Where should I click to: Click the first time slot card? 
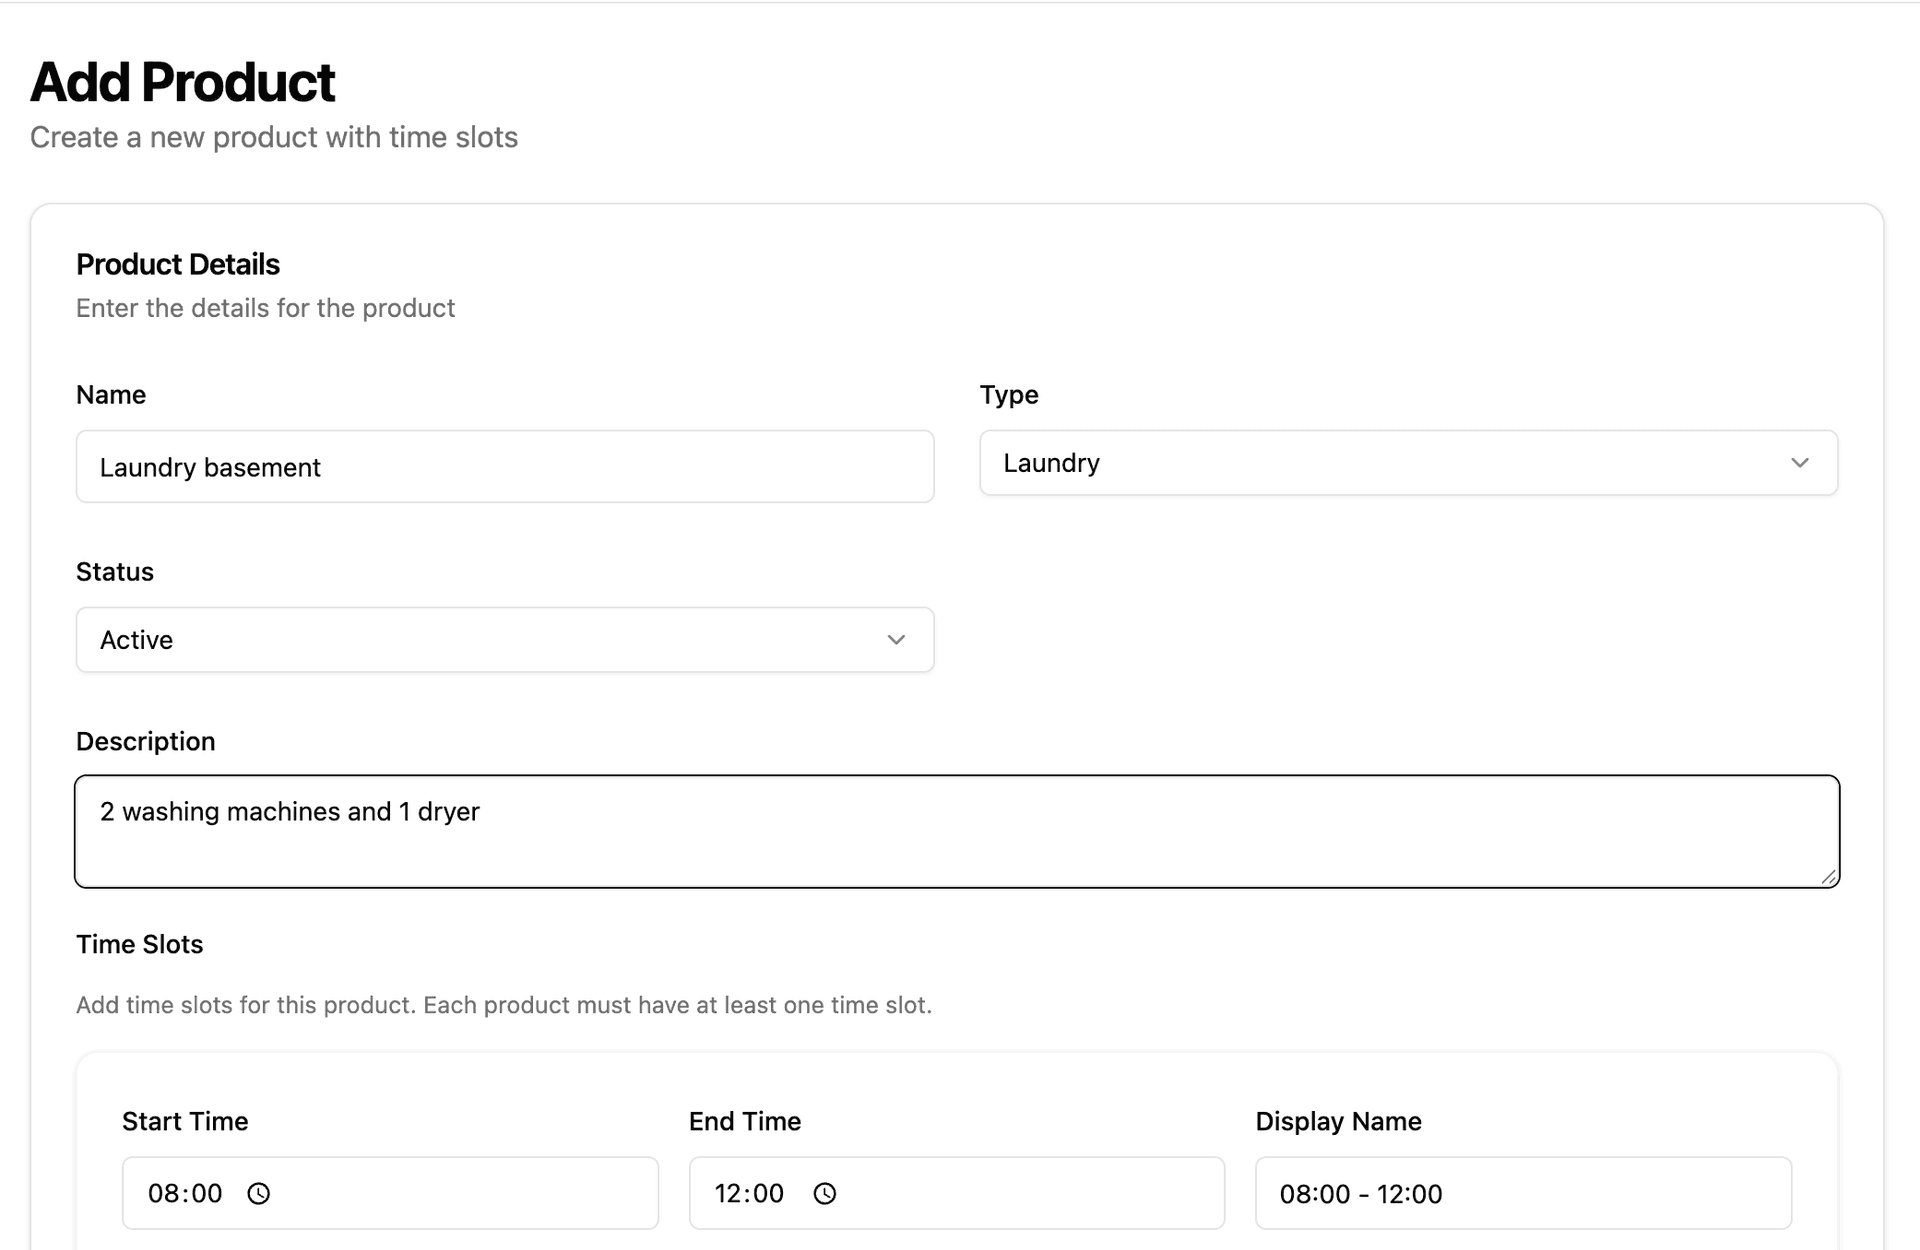[956, 1150]
